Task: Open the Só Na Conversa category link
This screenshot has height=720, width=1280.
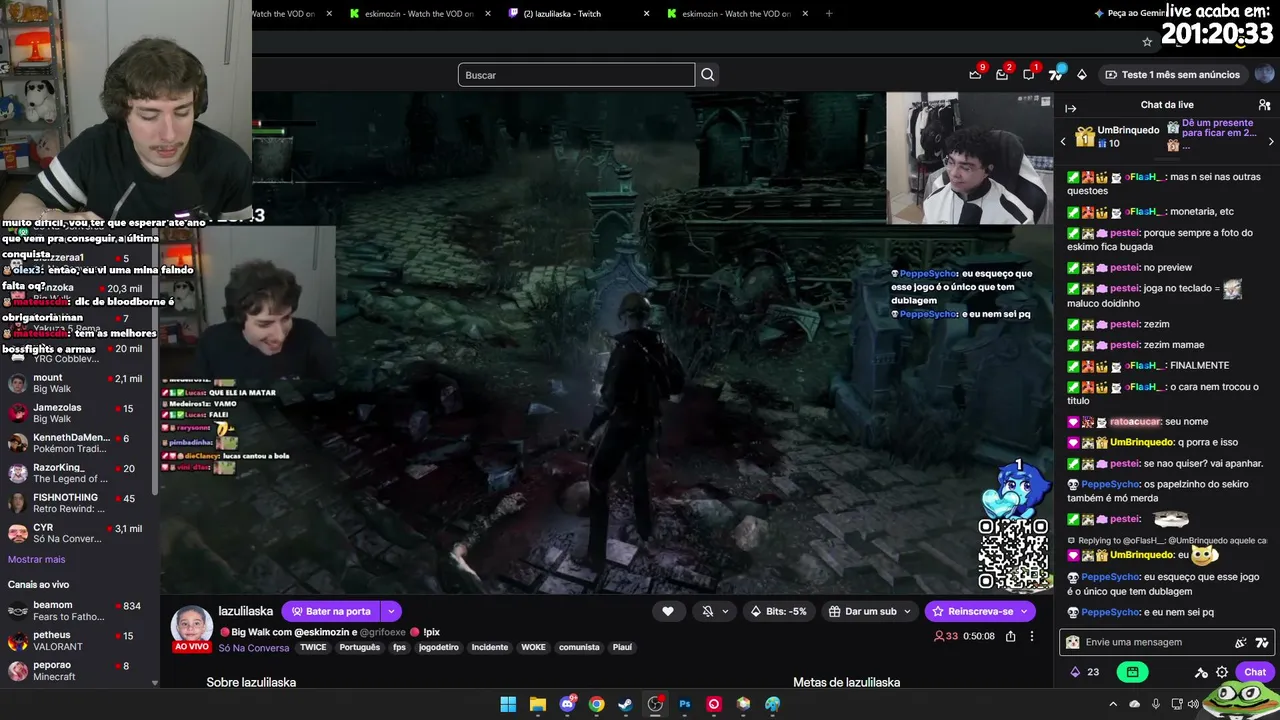Action: pos(254,648)
